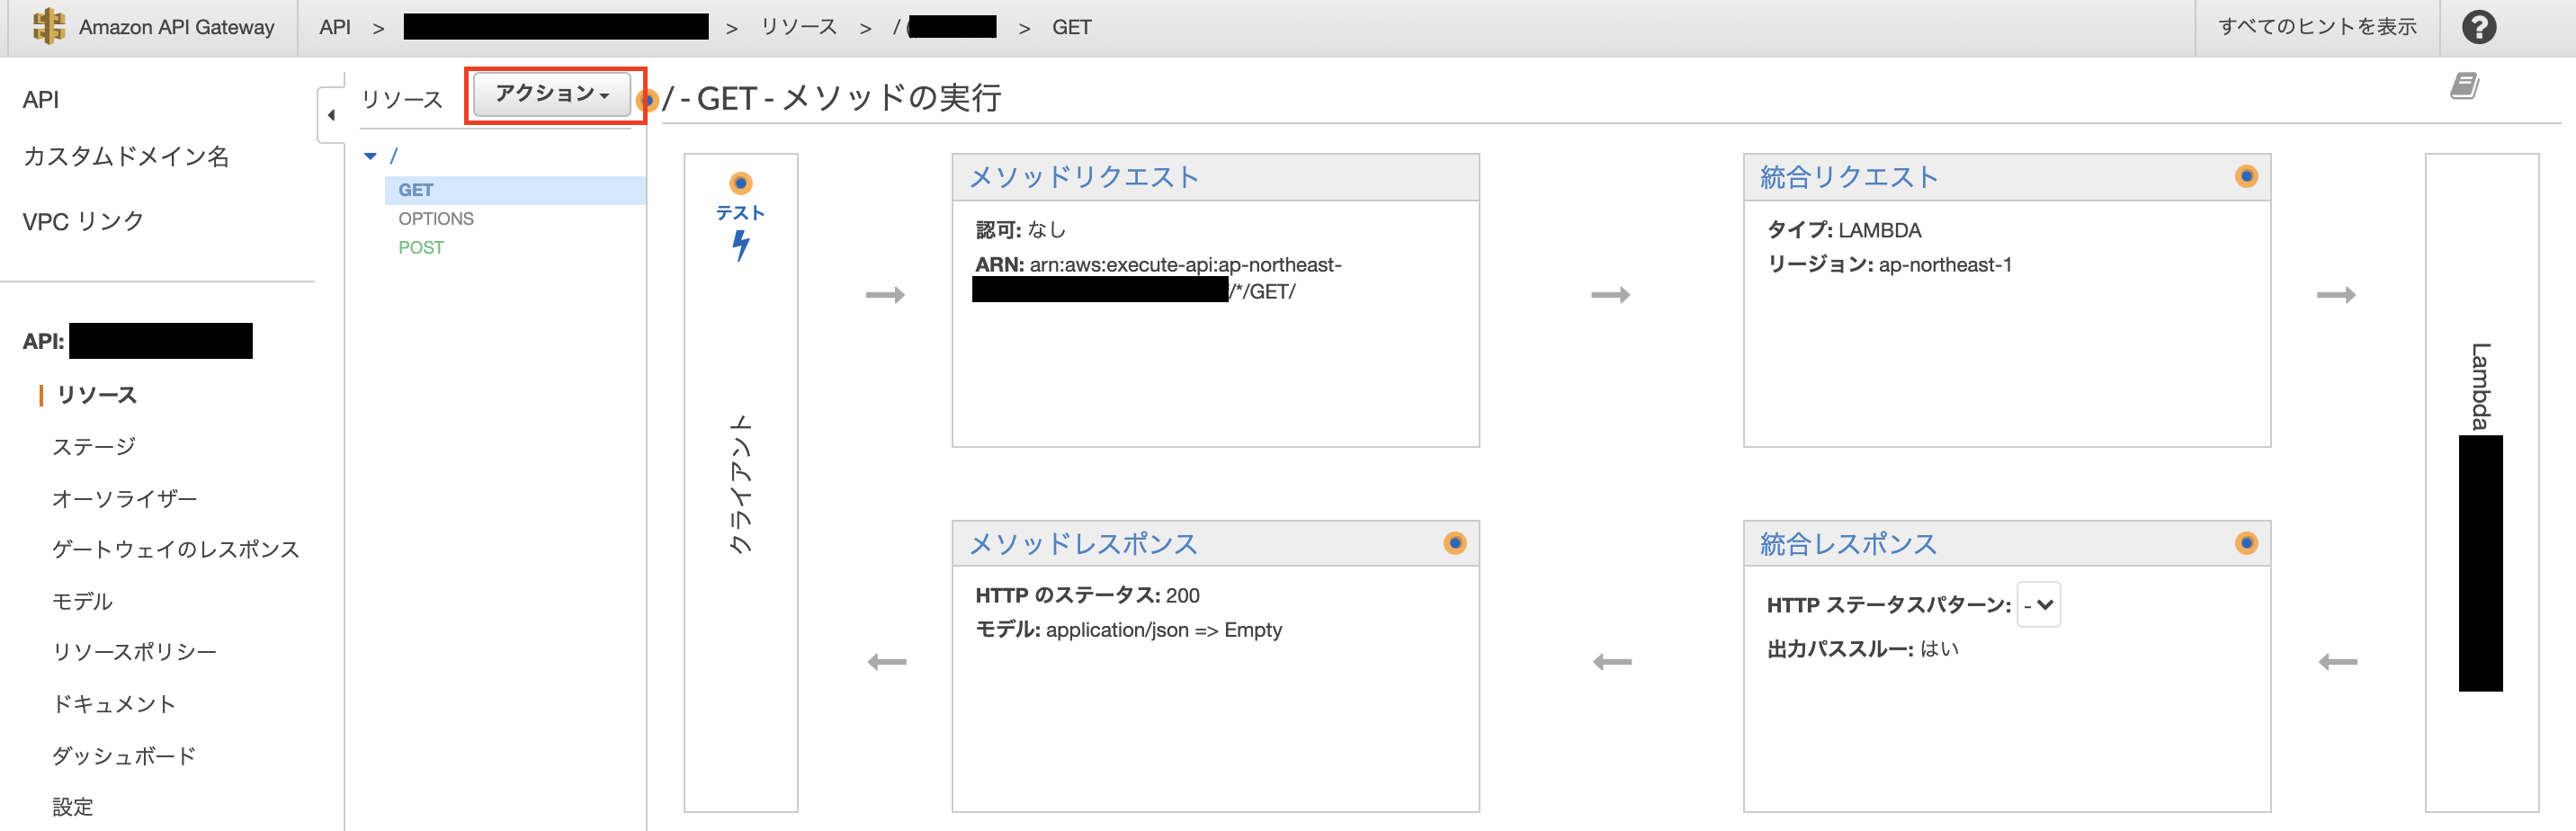Click the クライアント vertical label

740,485
